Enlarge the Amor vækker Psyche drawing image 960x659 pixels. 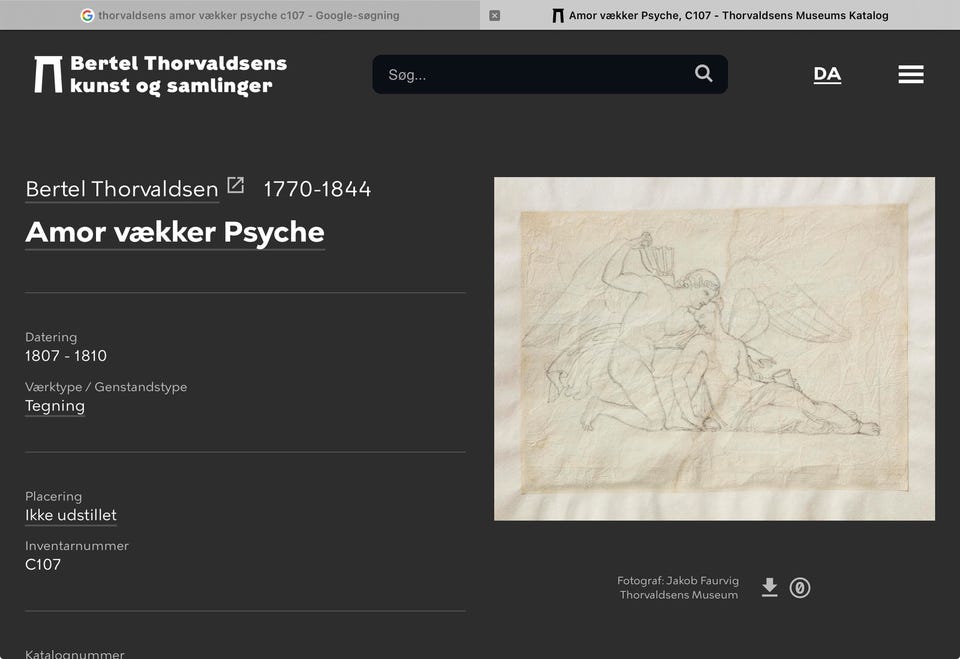[x=714, y=348]
